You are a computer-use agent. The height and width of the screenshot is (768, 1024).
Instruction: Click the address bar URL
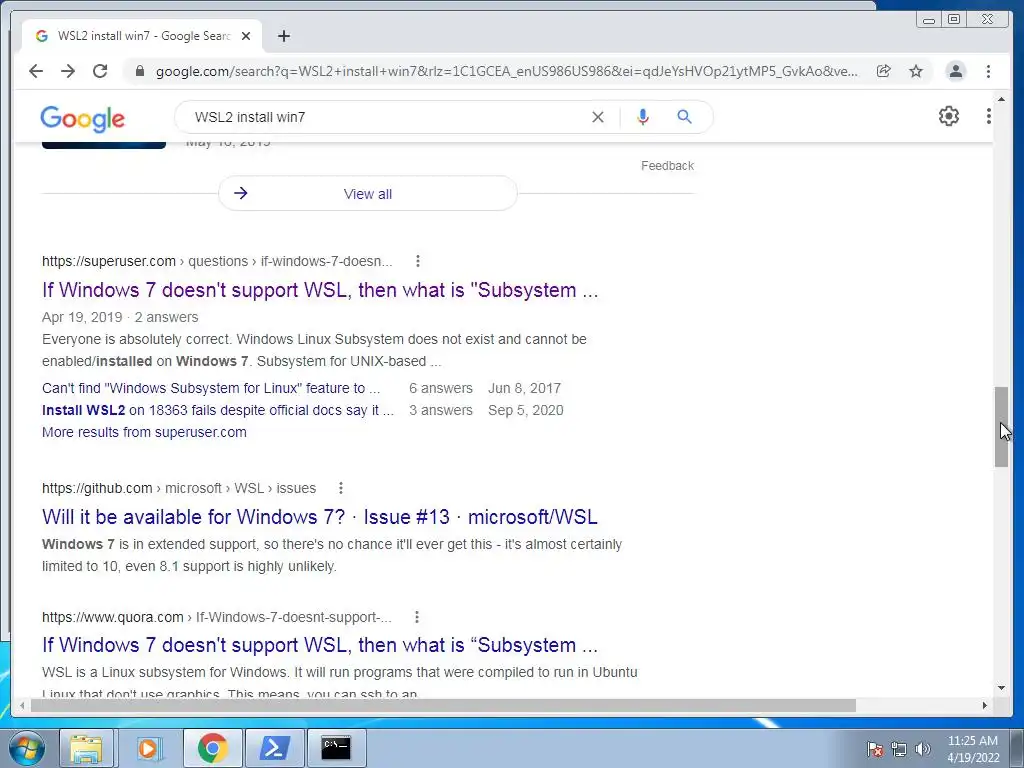(506, 71)
